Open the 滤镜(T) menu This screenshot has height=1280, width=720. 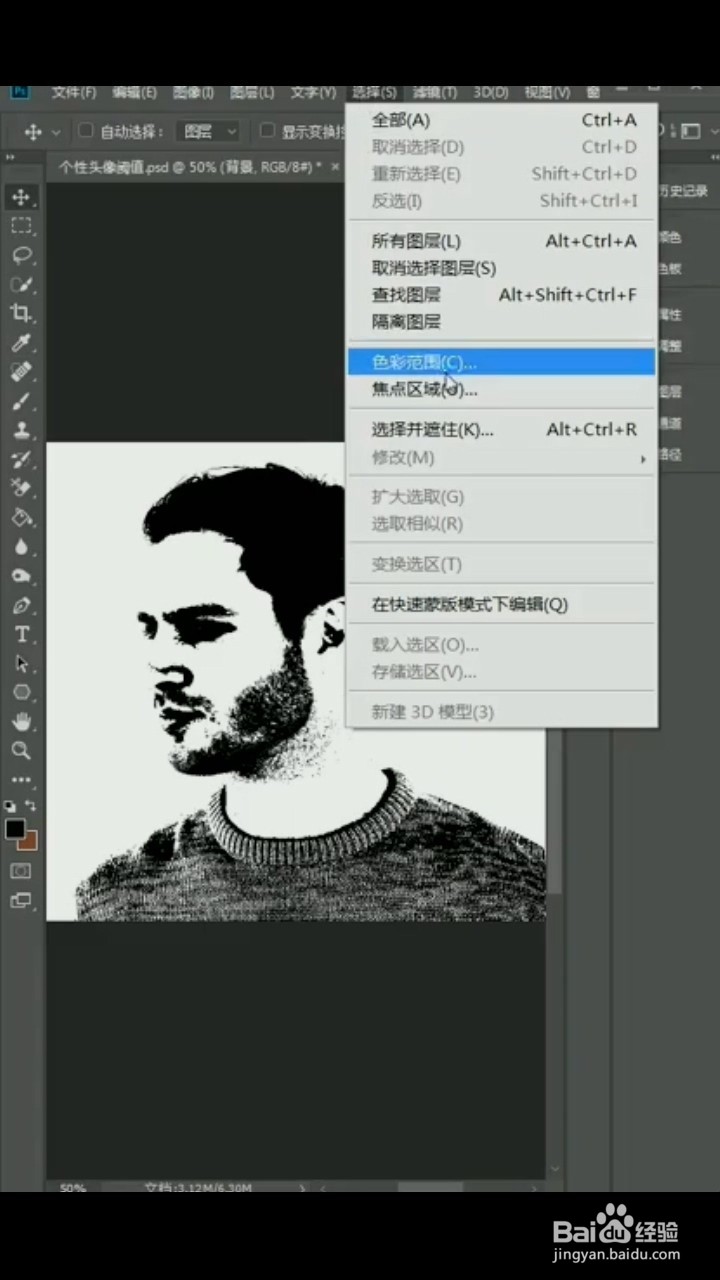pyautogui.click(x=435, y=92)
